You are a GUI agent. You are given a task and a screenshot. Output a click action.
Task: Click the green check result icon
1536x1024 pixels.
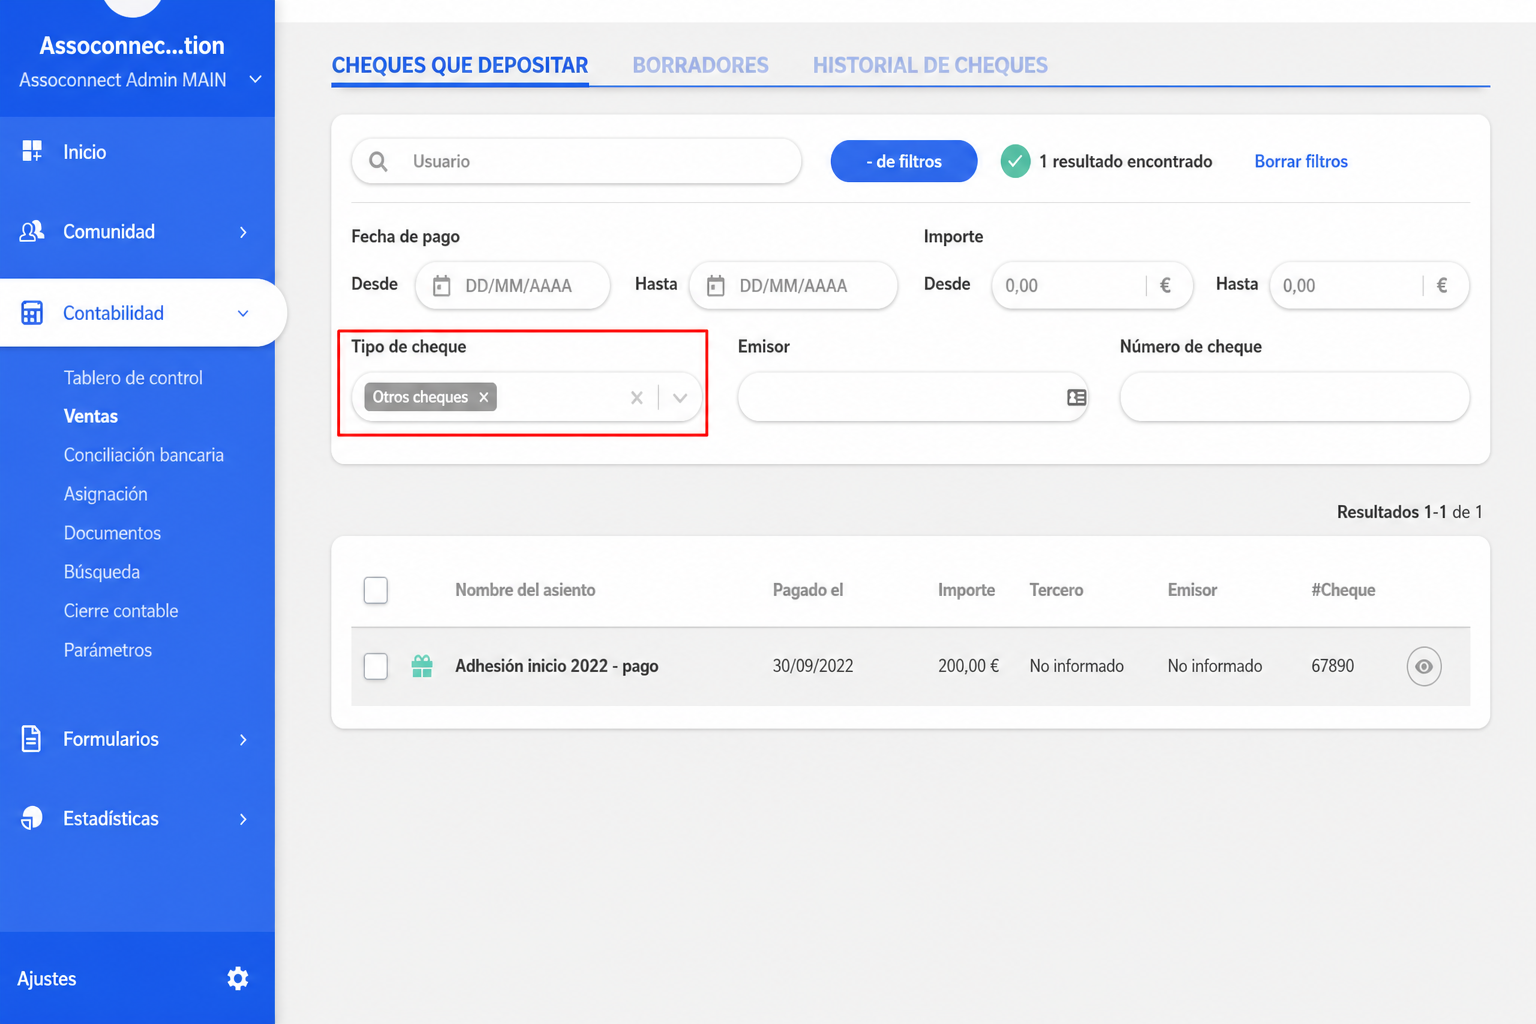[x=1015, y=161]
